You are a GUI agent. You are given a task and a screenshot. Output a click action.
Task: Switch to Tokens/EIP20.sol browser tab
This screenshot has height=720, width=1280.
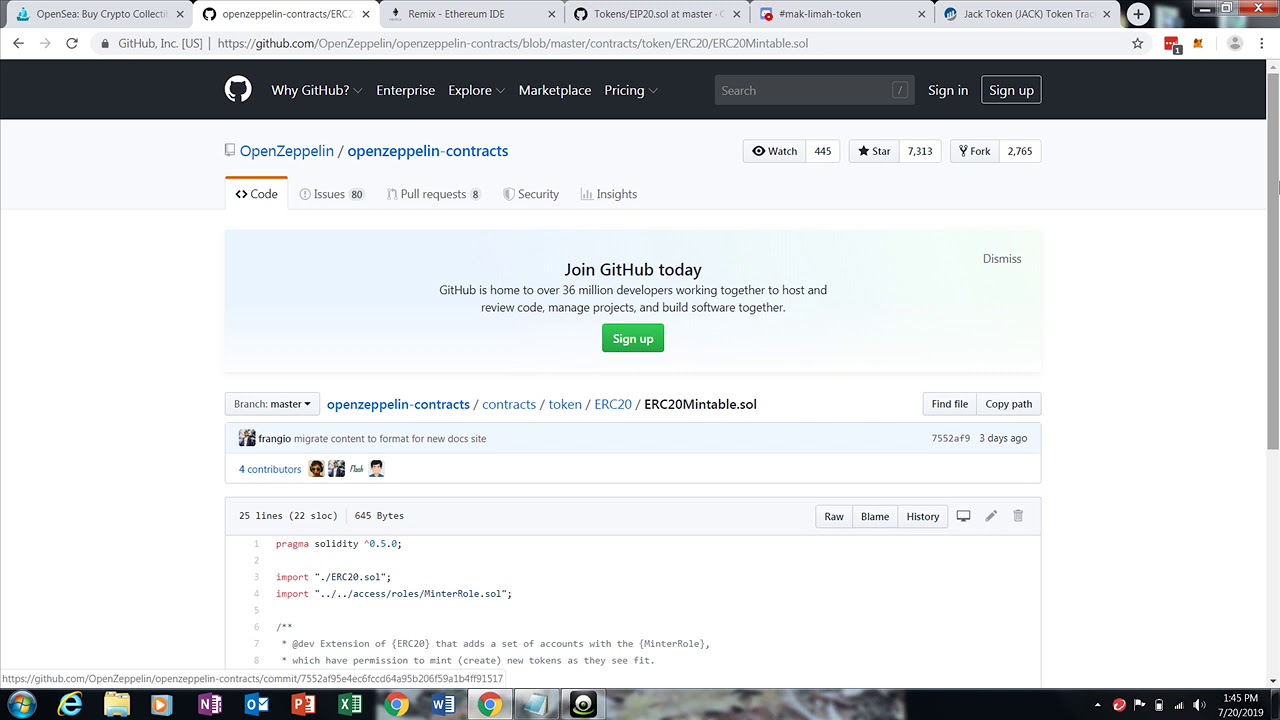[657, 14]
